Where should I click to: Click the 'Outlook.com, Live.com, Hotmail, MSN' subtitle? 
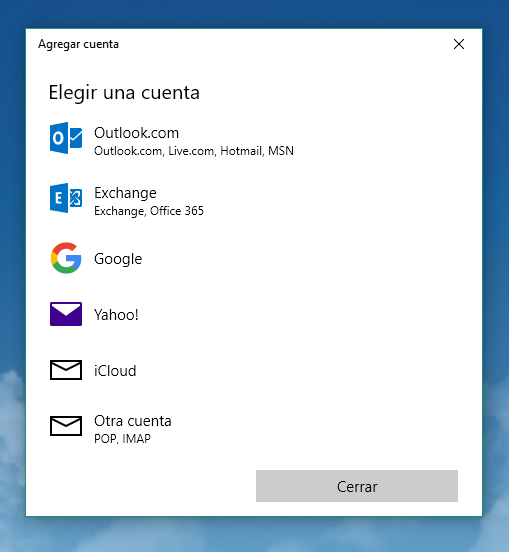tap(194, 151)
